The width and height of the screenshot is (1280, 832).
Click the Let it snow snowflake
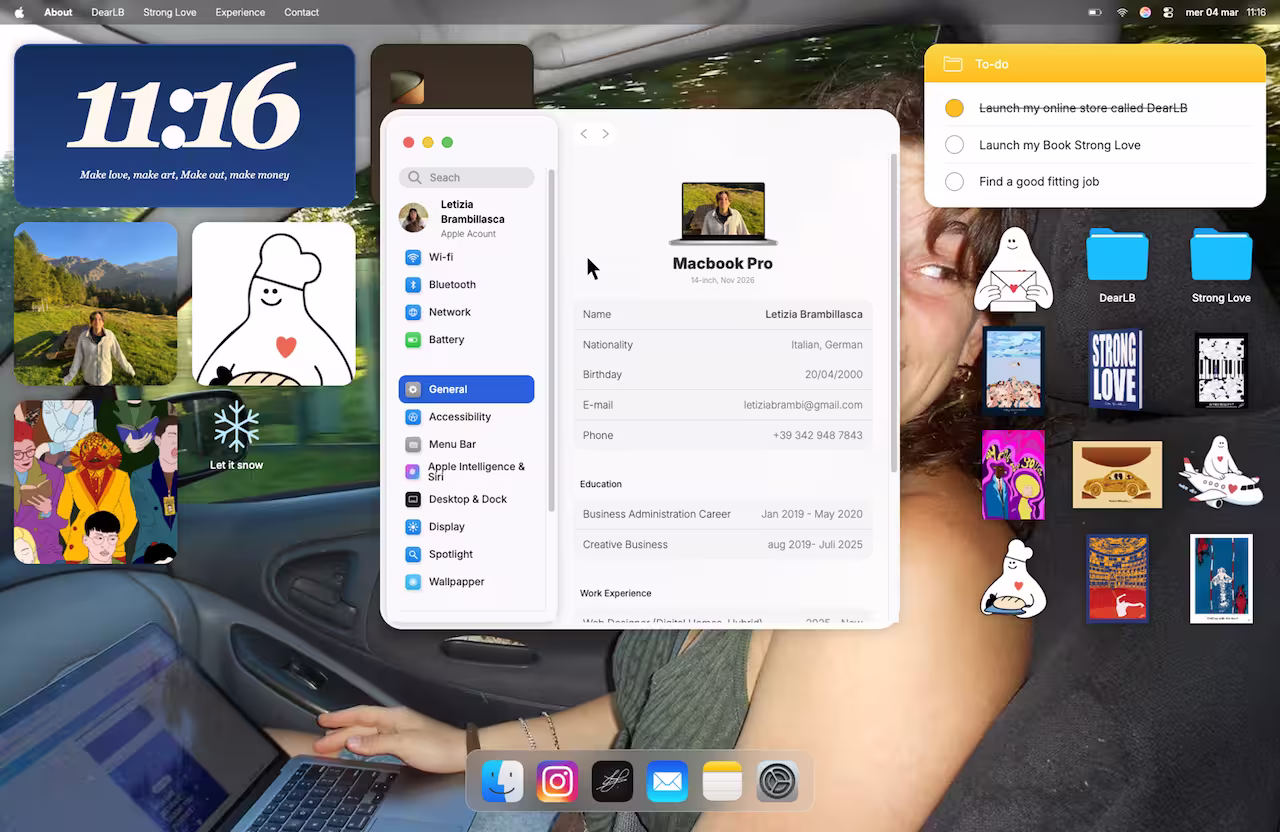tap(236, 427)
